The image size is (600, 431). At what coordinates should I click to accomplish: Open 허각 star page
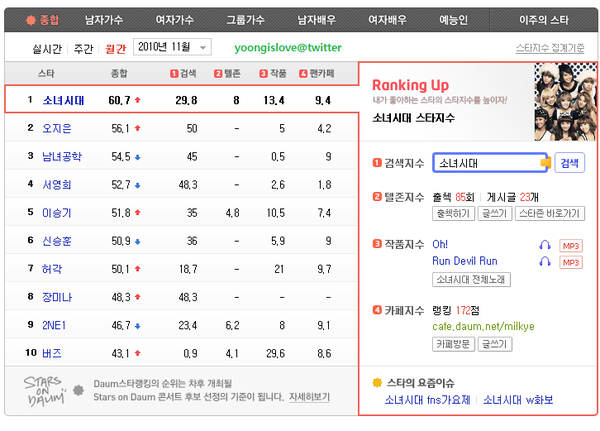[52, 269]
